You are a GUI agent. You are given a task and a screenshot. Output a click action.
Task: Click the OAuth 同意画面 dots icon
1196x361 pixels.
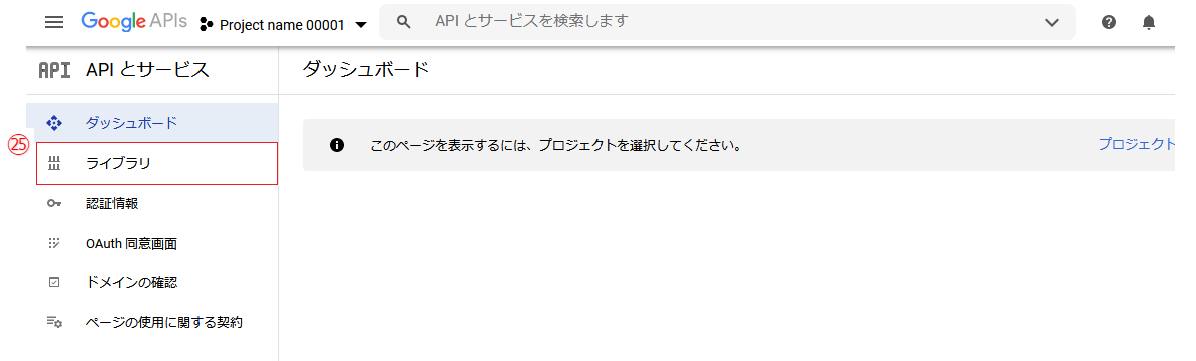[53, 243]
